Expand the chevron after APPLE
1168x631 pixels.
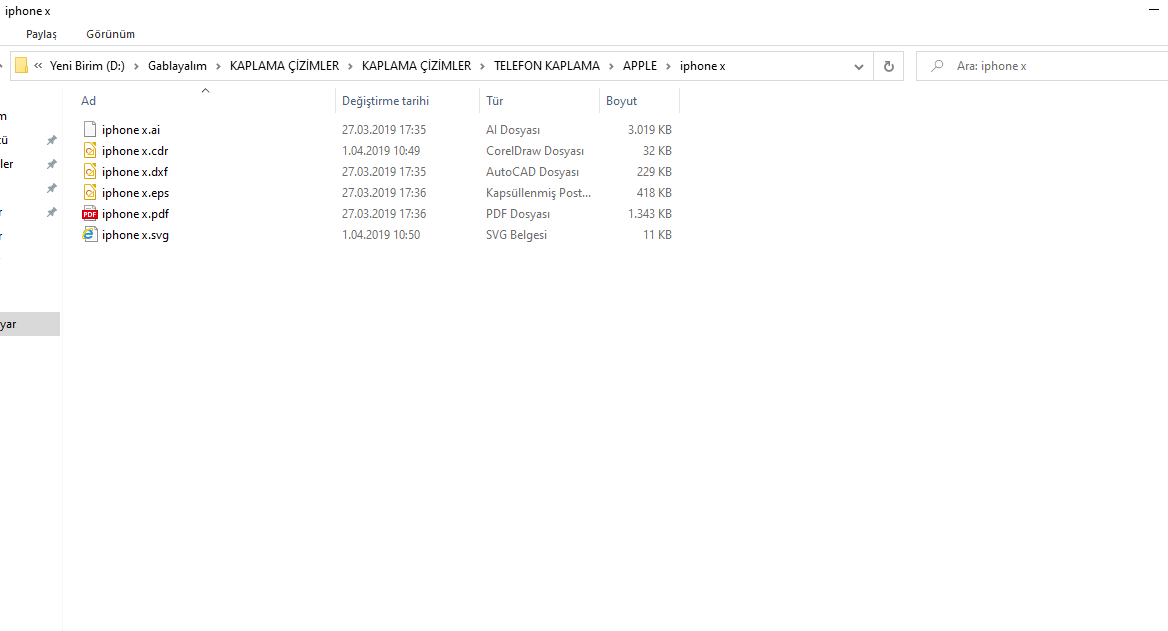(x=668, y=66)
